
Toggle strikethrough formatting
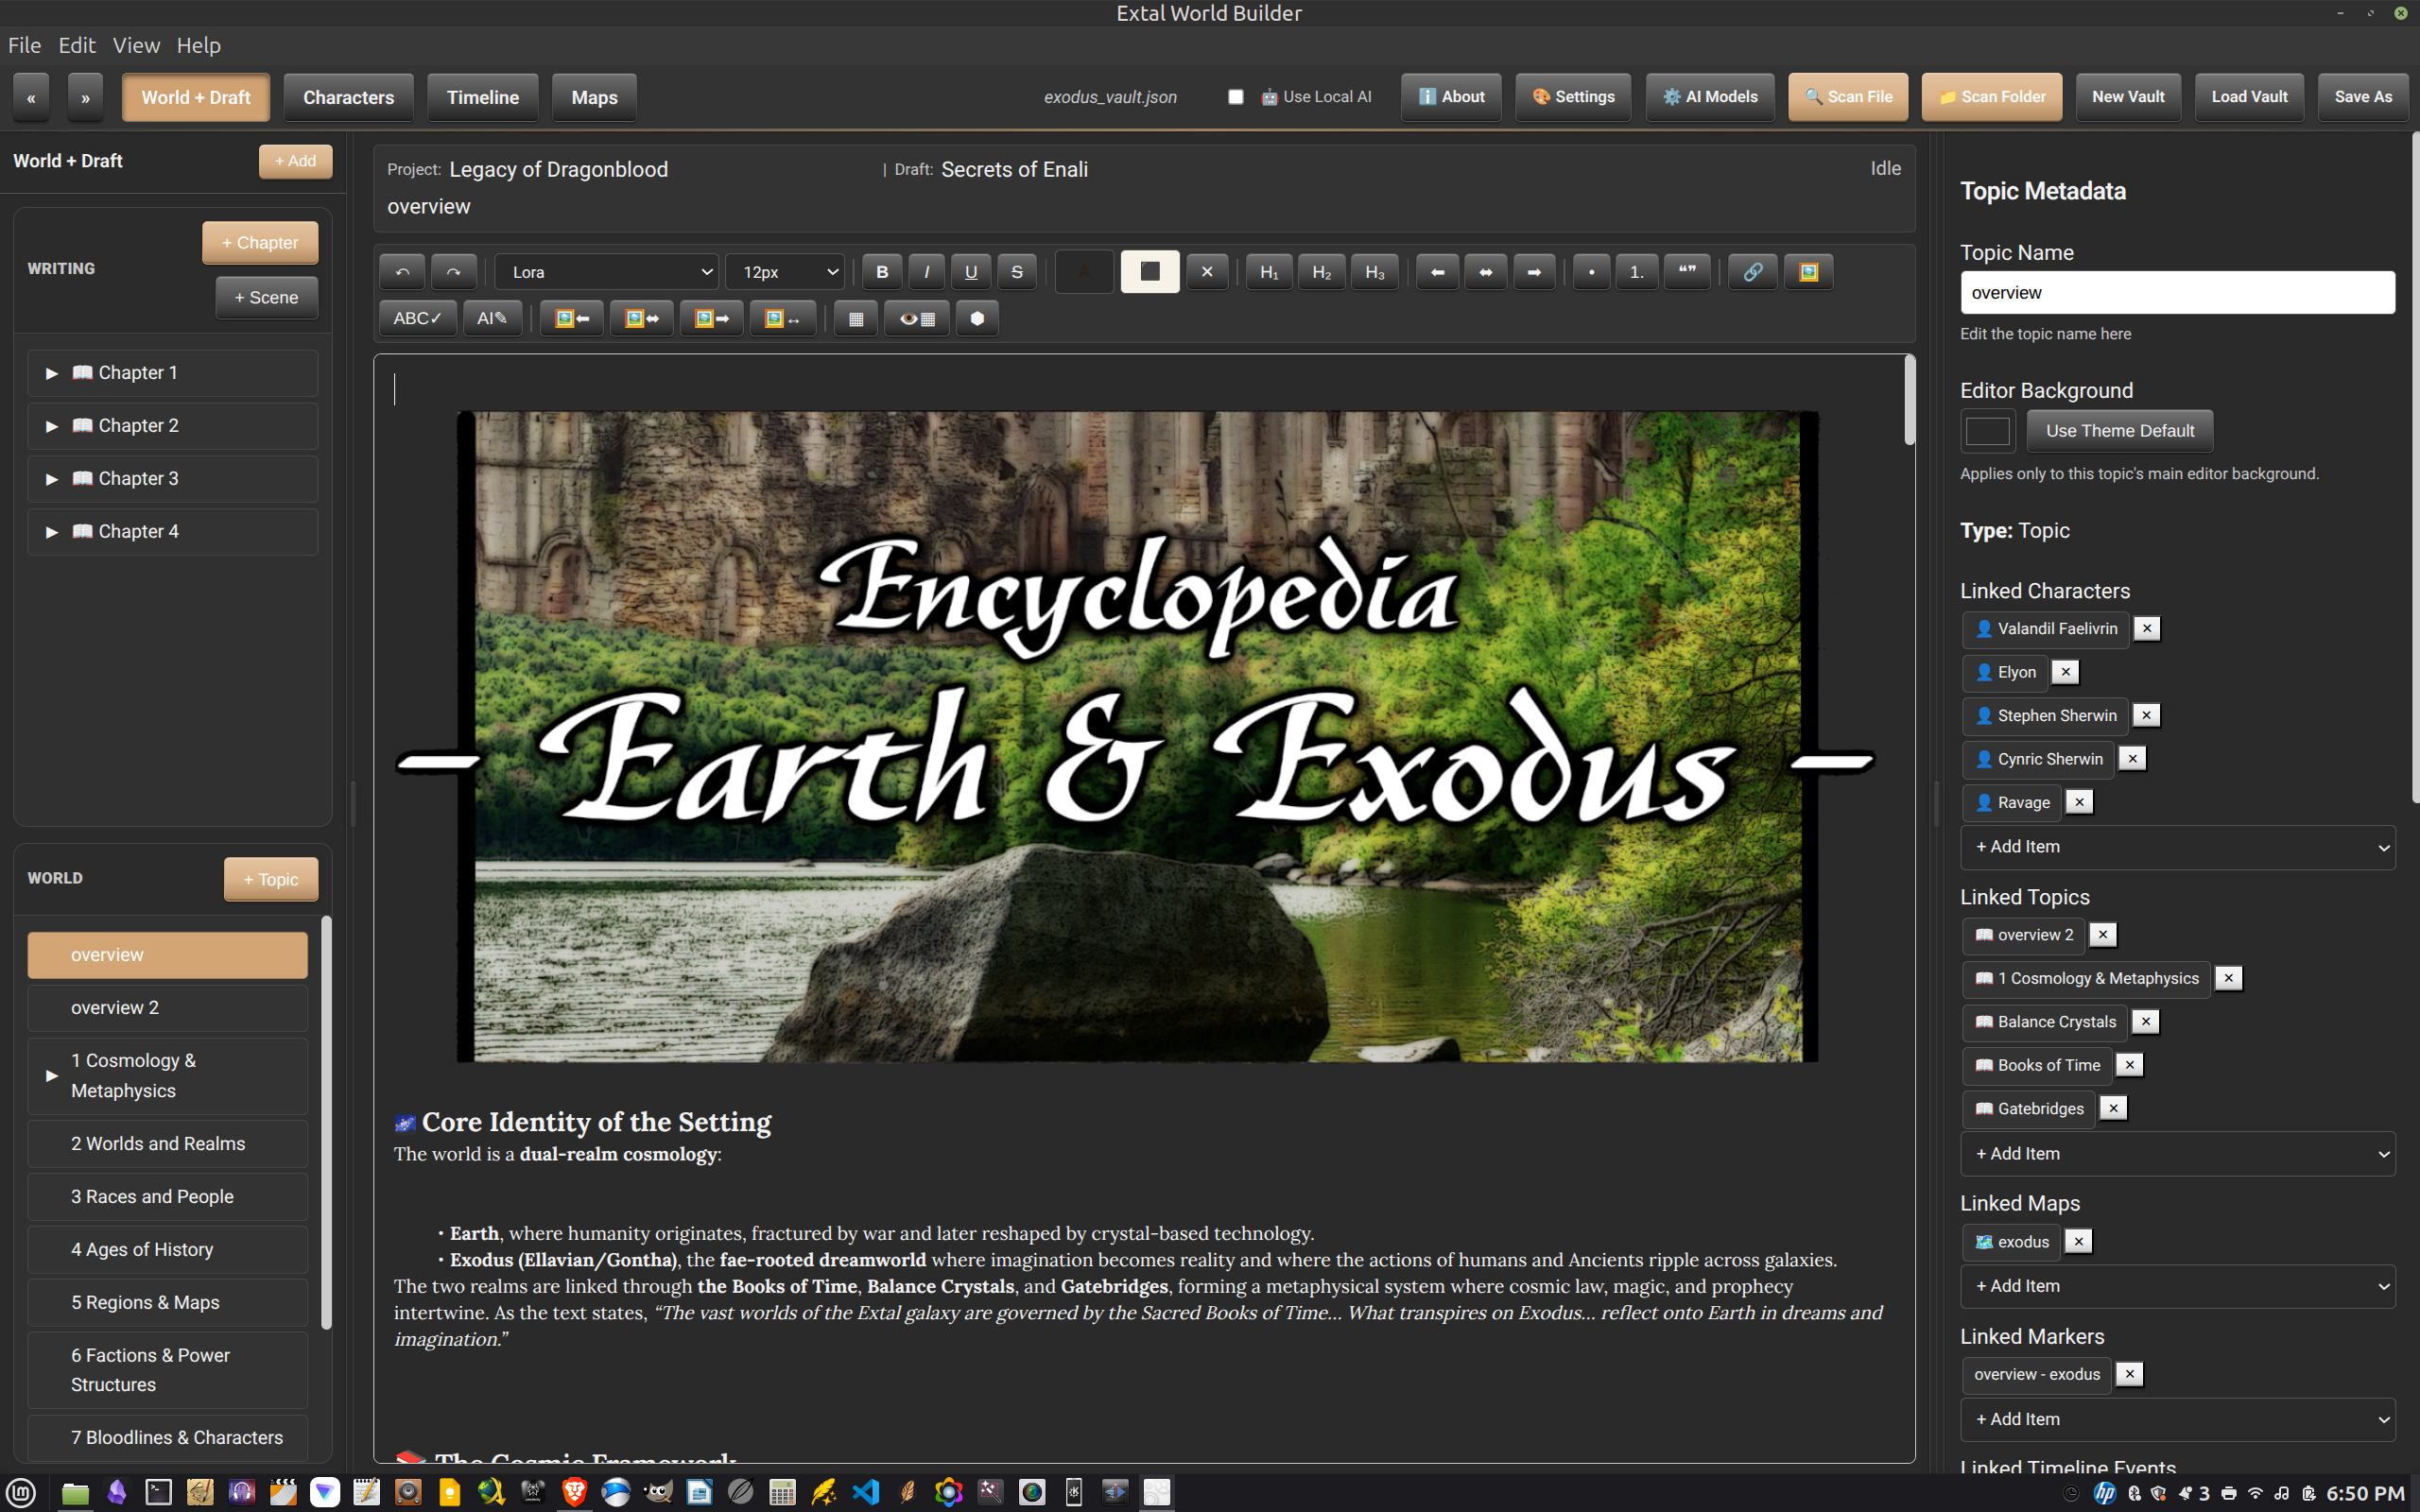point(1016,271)
